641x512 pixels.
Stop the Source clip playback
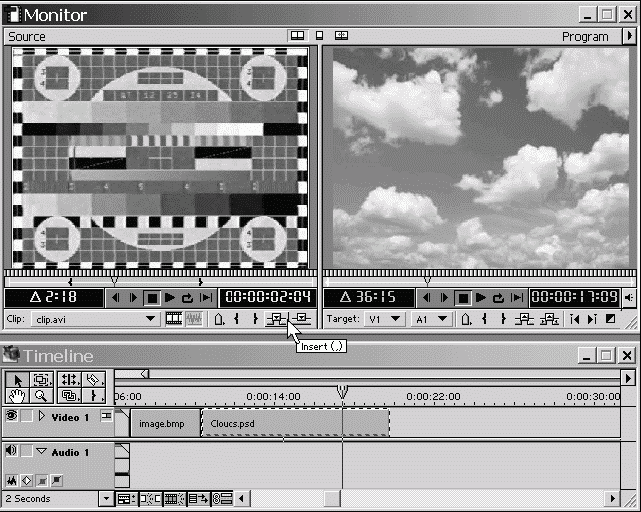click(x=152, y=298)
